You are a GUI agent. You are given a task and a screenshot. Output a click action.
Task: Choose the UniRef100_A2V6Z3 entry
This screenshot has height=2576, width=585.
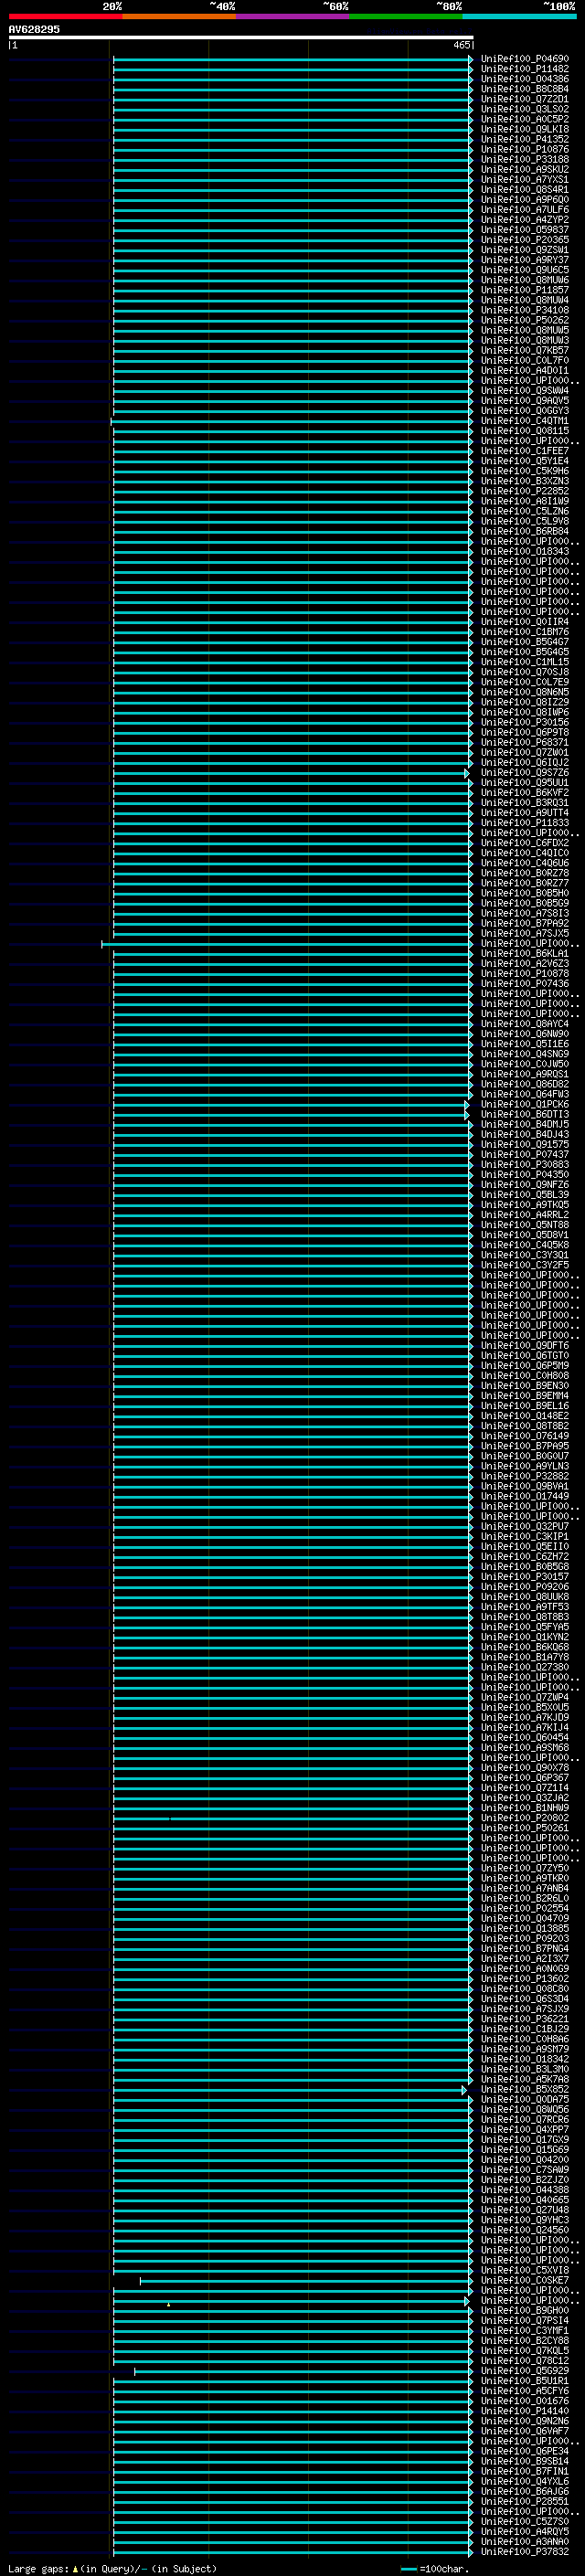[x=524, y=963]
